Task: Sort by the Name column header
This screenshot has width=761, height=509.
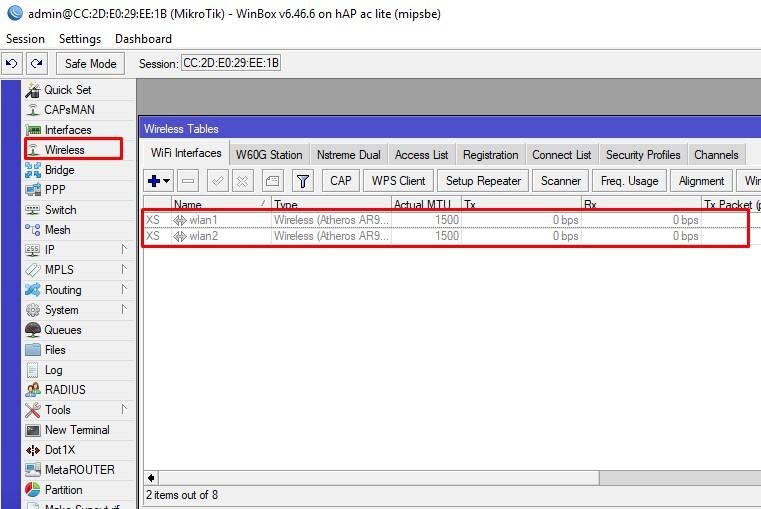Action: click(221, 204)
